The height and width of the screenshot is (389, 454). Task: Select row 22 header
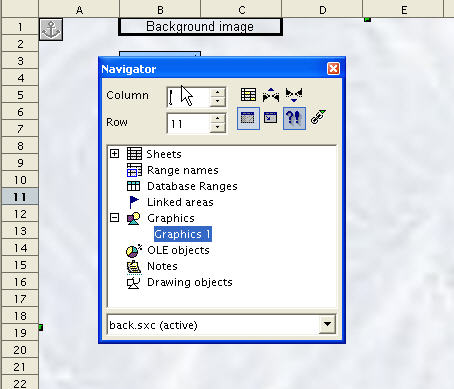20,383
